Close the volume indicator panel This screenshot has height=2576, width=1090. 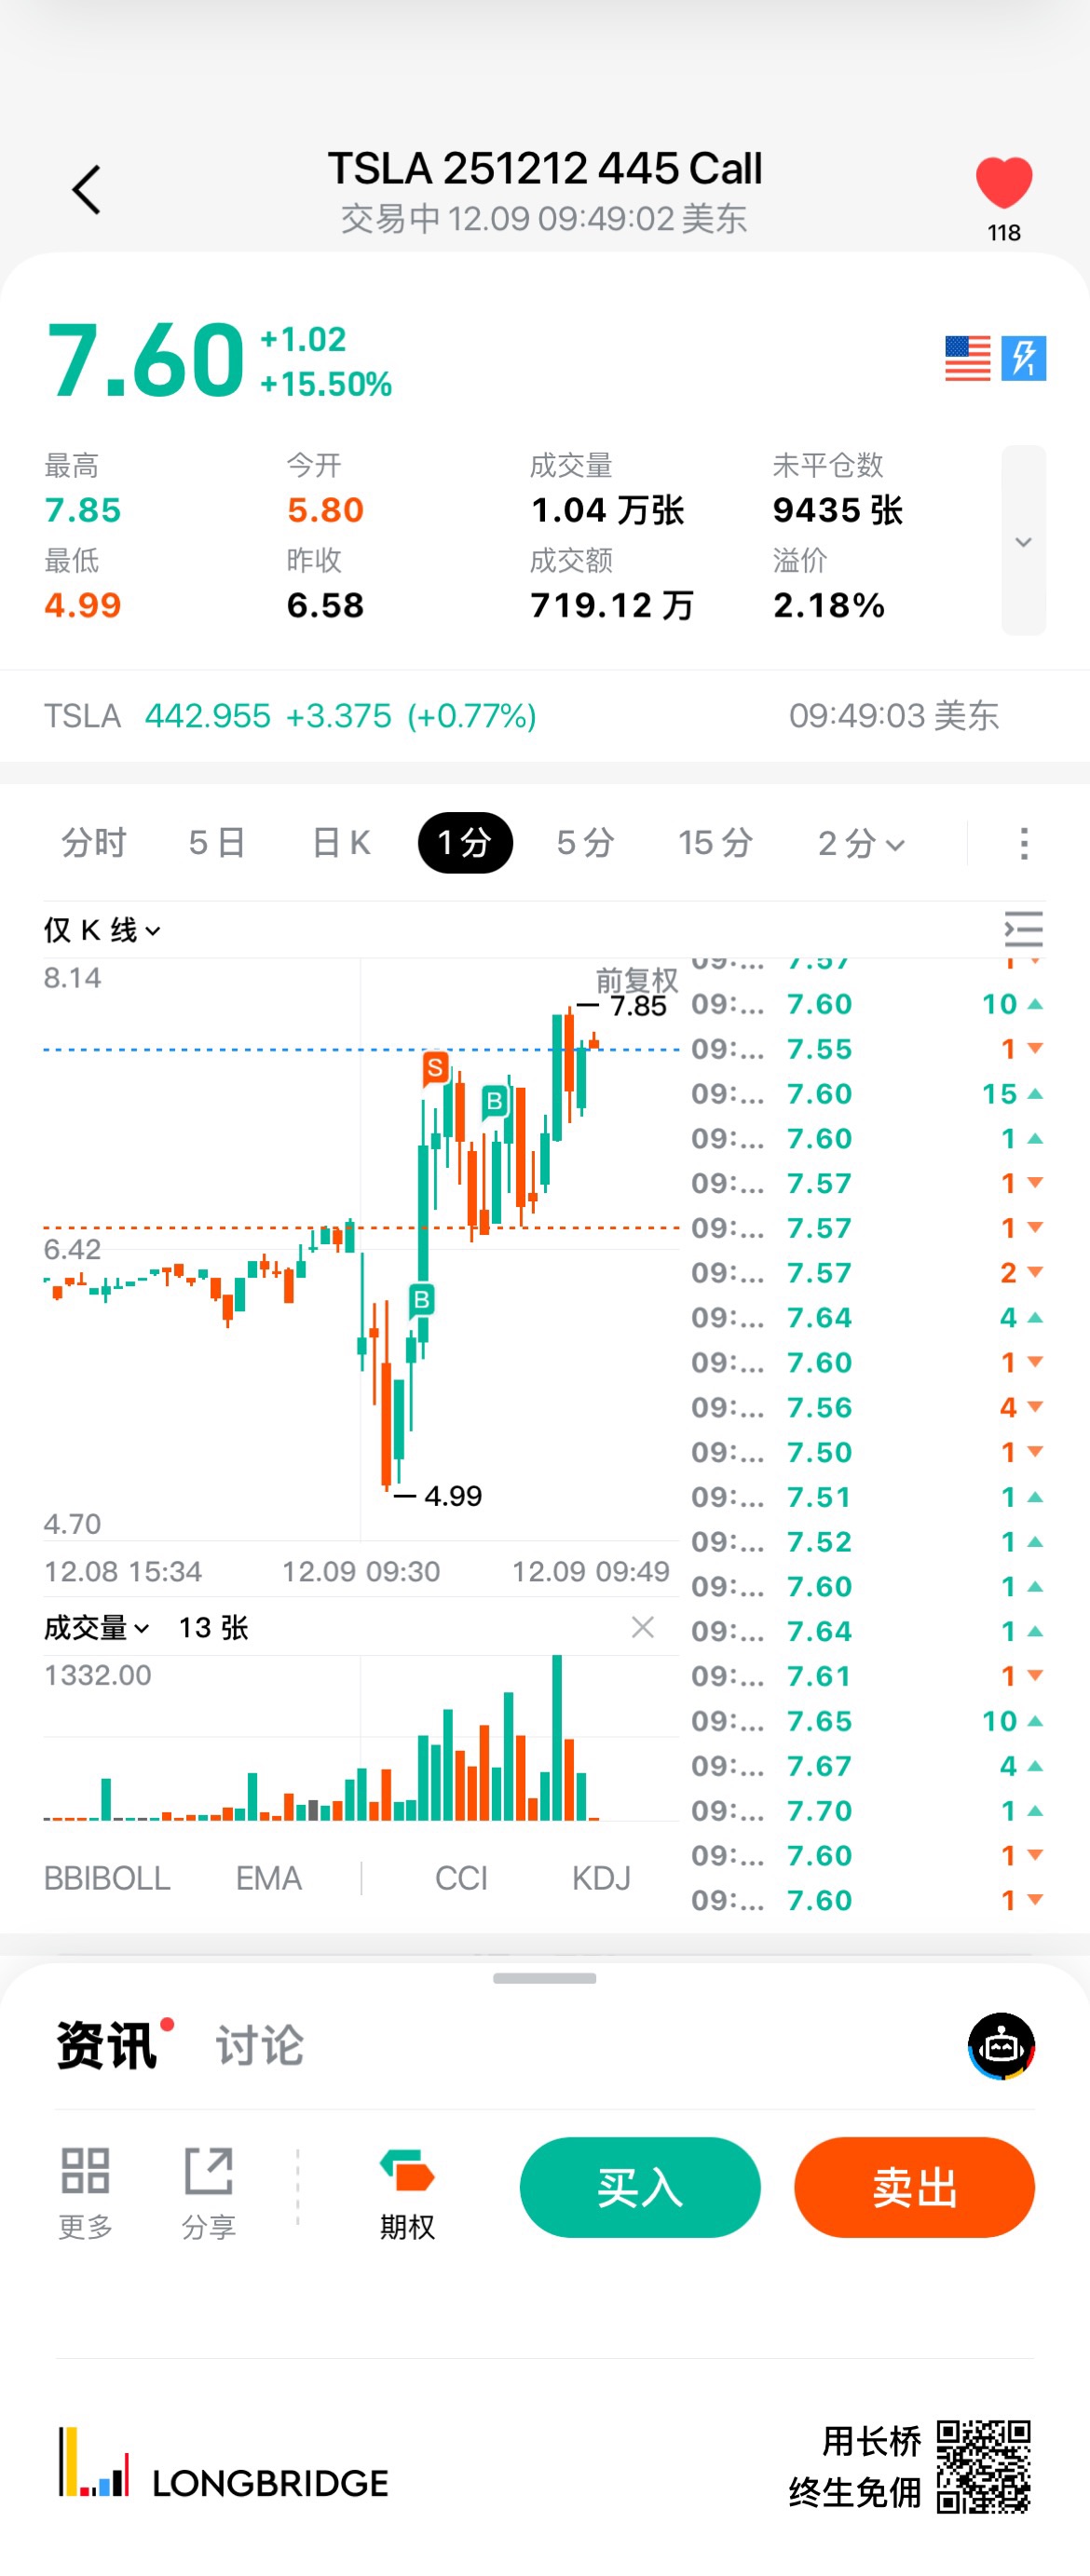coord(643,1627)
